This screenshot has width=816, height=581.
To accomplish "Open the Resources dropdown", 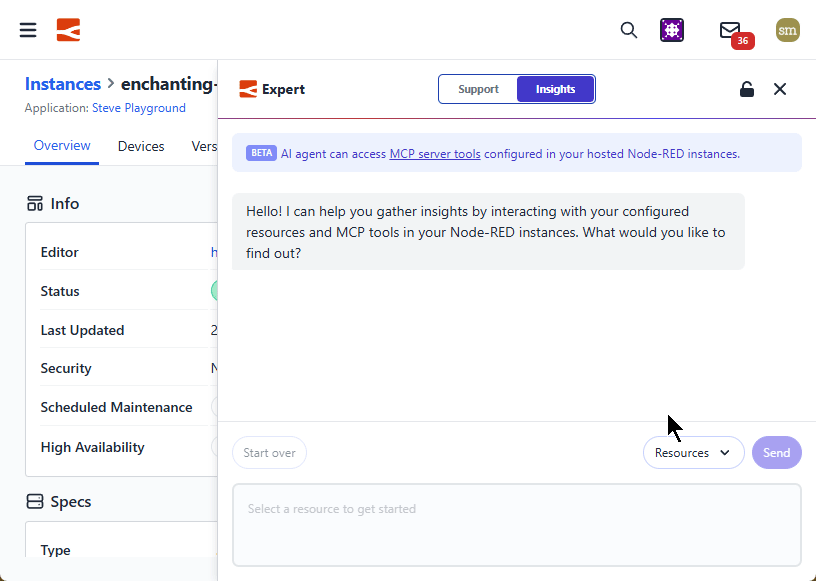I will click(693, 452).
